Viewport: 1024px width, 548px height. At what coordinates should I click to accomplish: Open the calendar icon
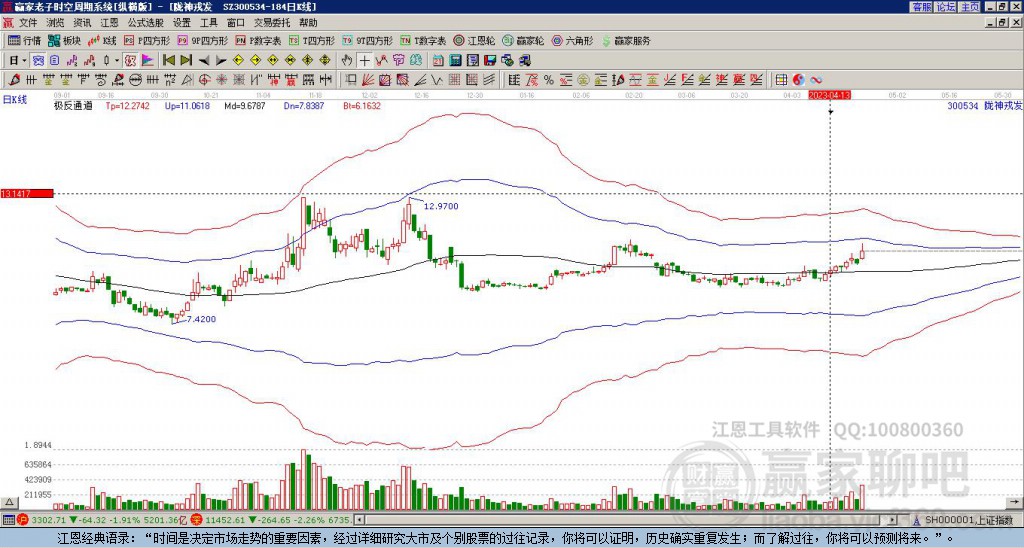click(x=438, y=61)
